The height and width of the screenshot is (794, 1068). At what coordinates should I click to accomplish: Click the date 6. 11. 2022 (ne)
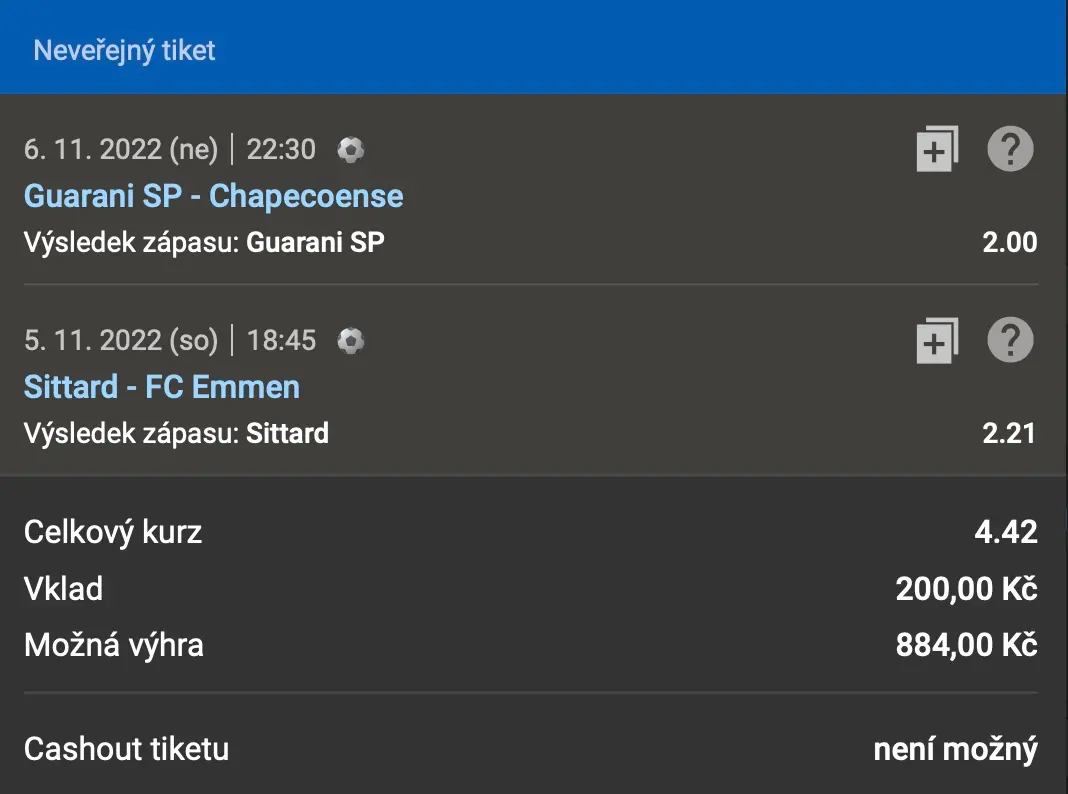(x=120, y=150)
